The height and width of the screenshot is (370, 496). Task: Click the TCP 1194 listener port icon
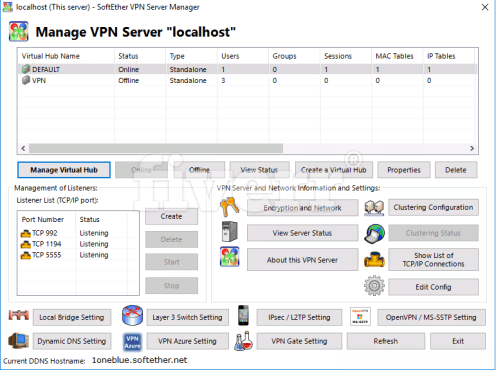pos(26,244)
